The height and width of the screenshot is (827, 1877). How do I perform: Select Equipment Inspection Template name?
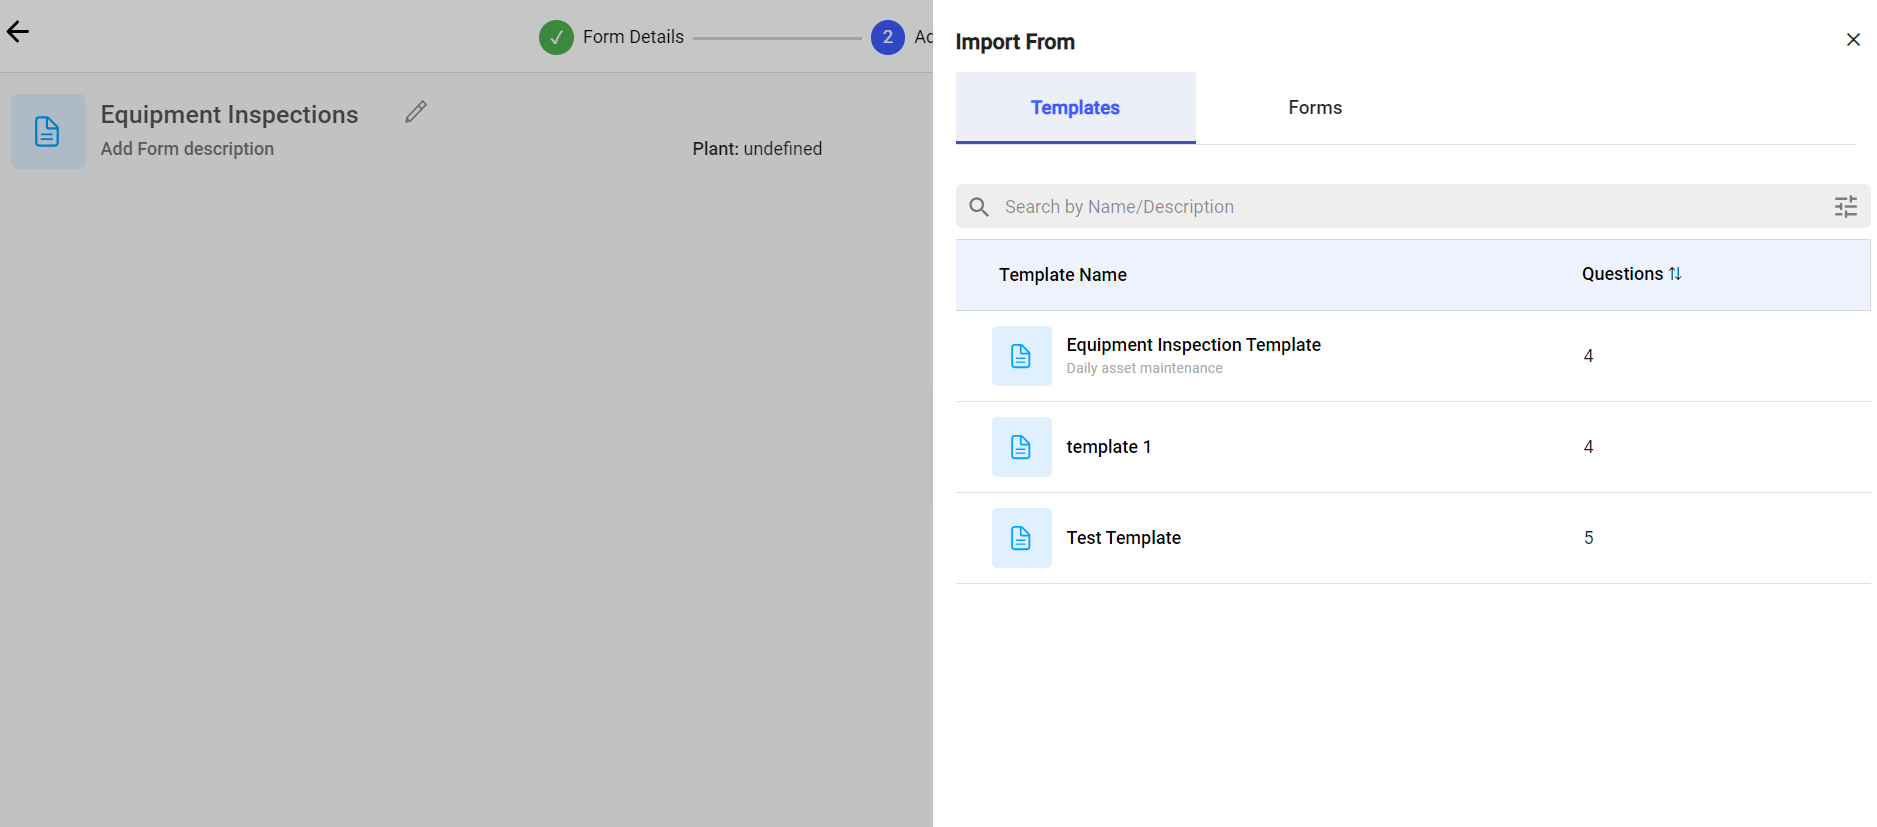(x=1193, y=345)
